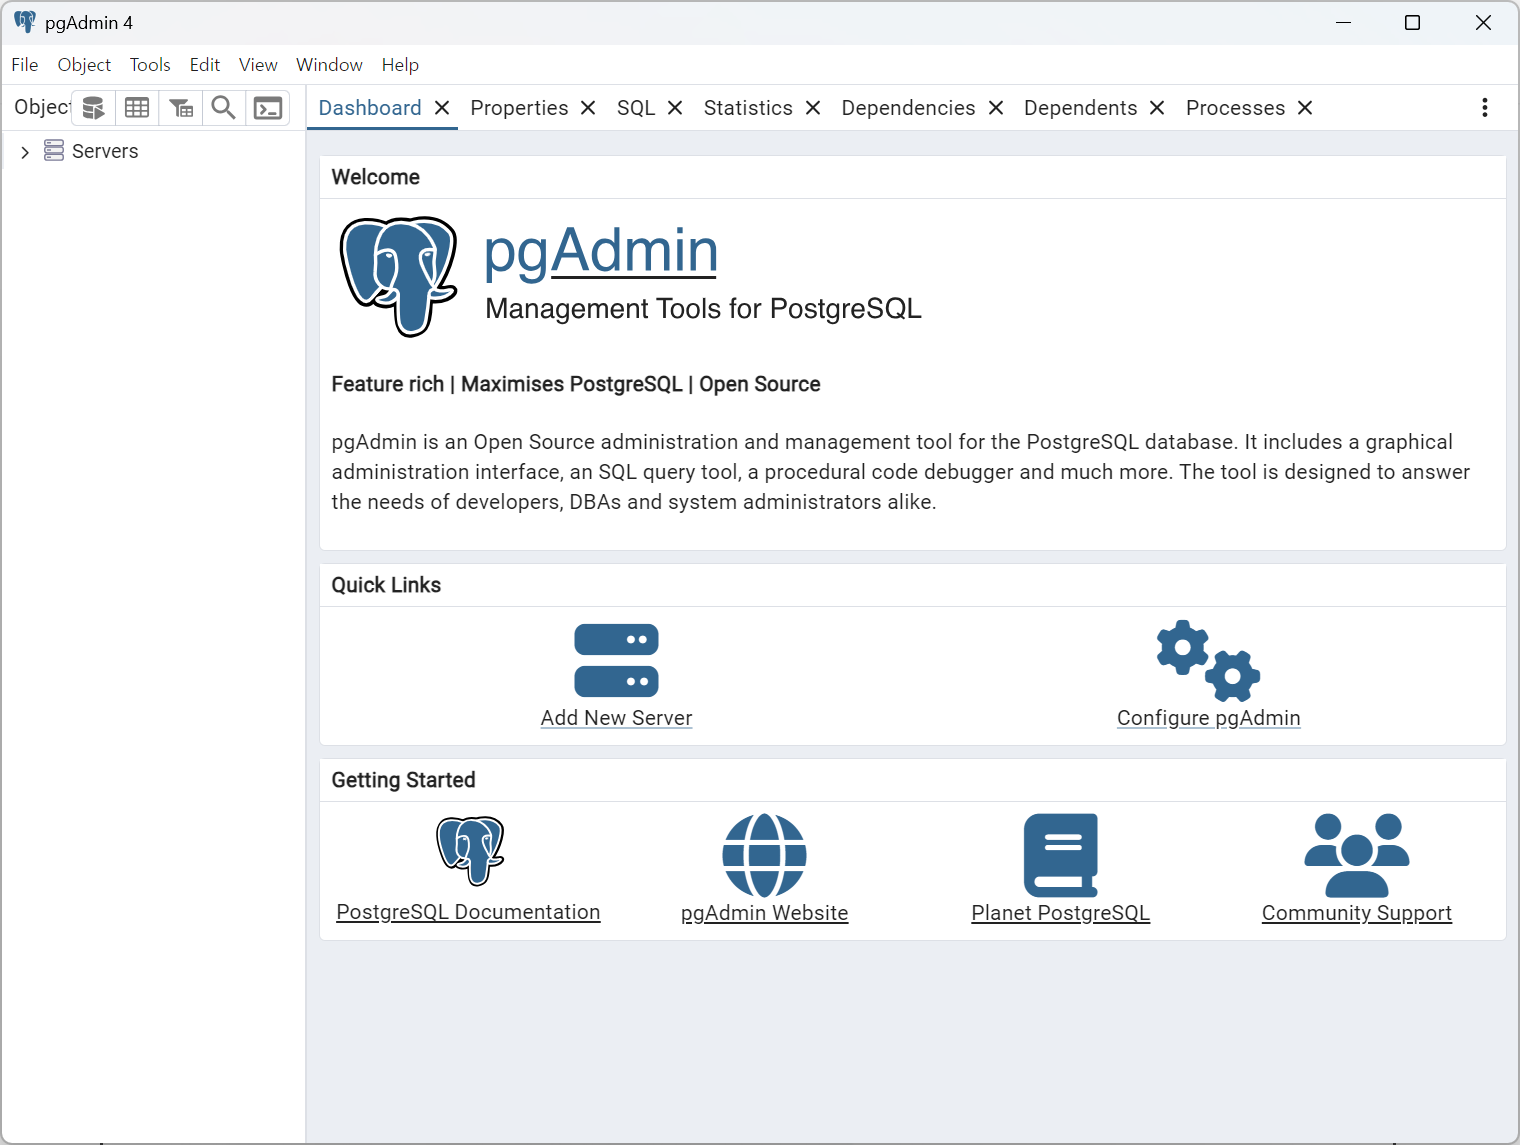Open the Window menu

point(329,65)
